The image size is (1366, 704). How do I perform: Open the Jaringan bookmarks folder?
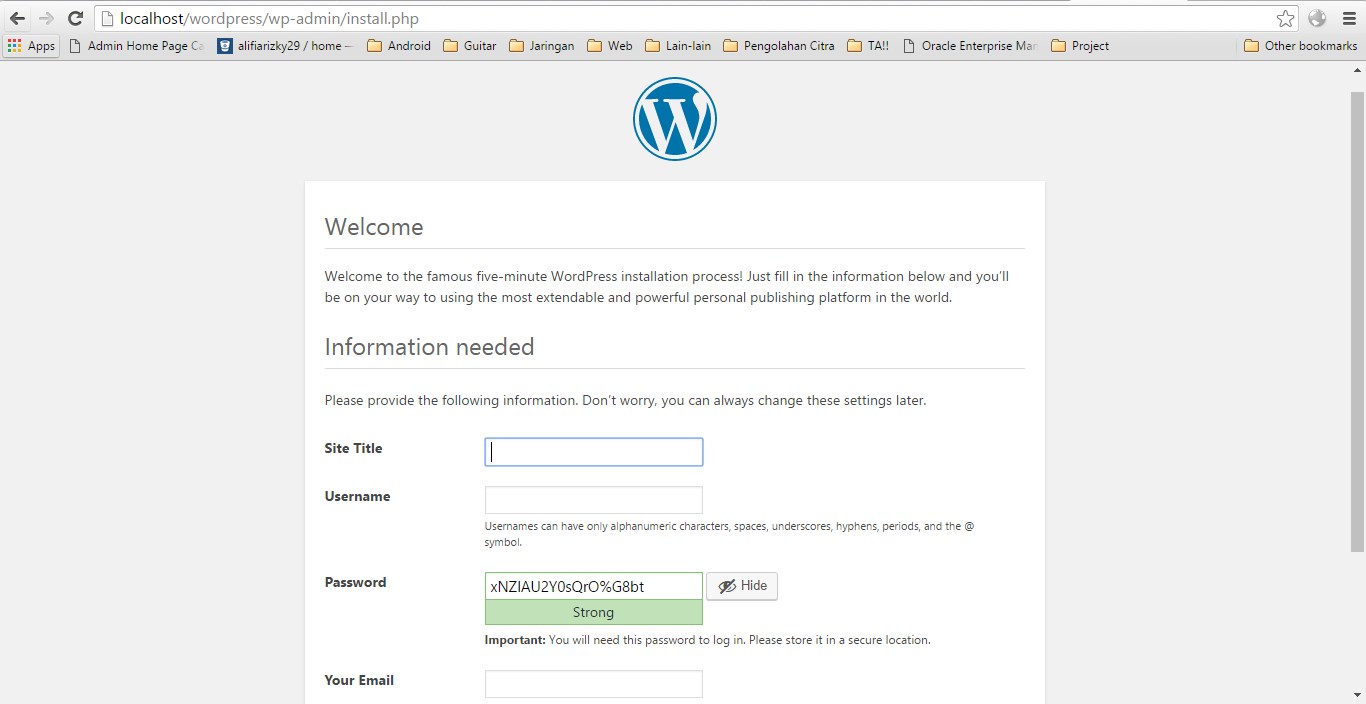point(542,46)
